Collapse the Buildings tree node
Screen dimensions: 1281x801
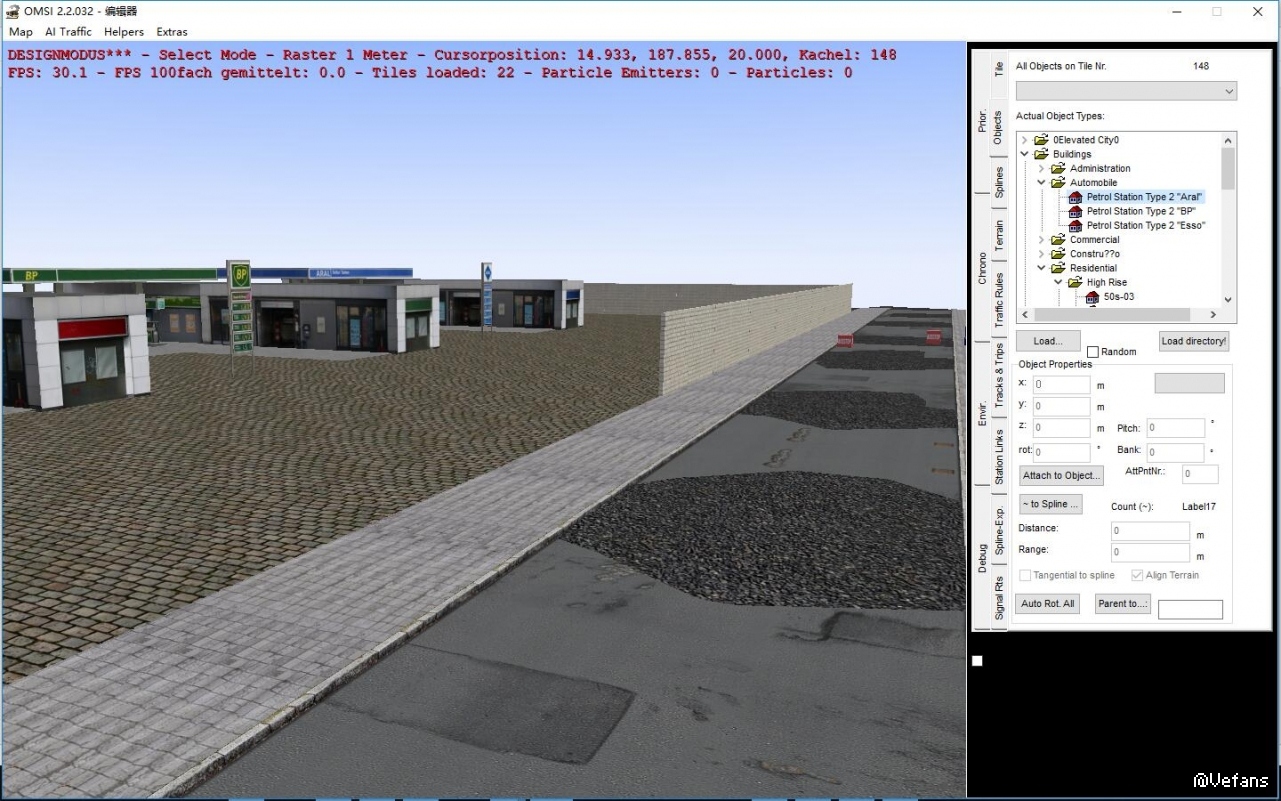(x=1024, y=154)
